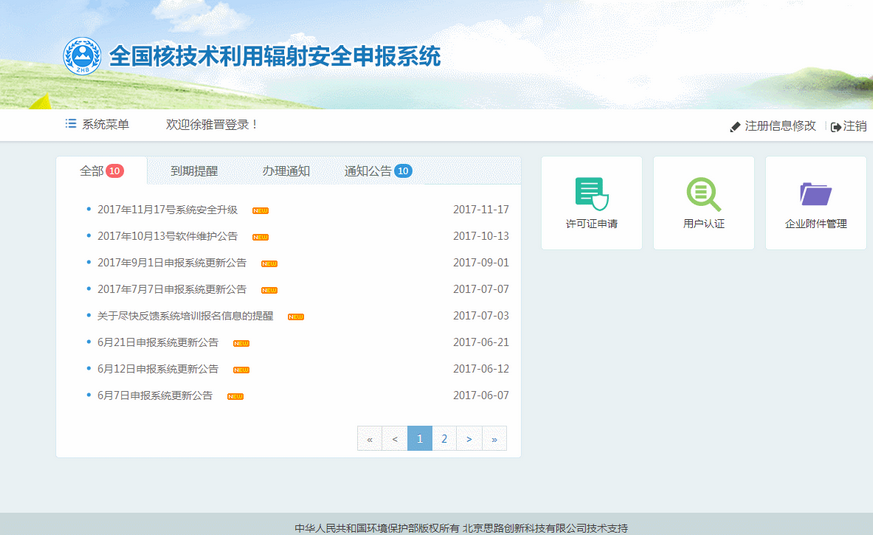The image size is (873, 535).
Task: Open 2017年11月17号系统安全升级 announcement
Action: (x=167, y=210)
